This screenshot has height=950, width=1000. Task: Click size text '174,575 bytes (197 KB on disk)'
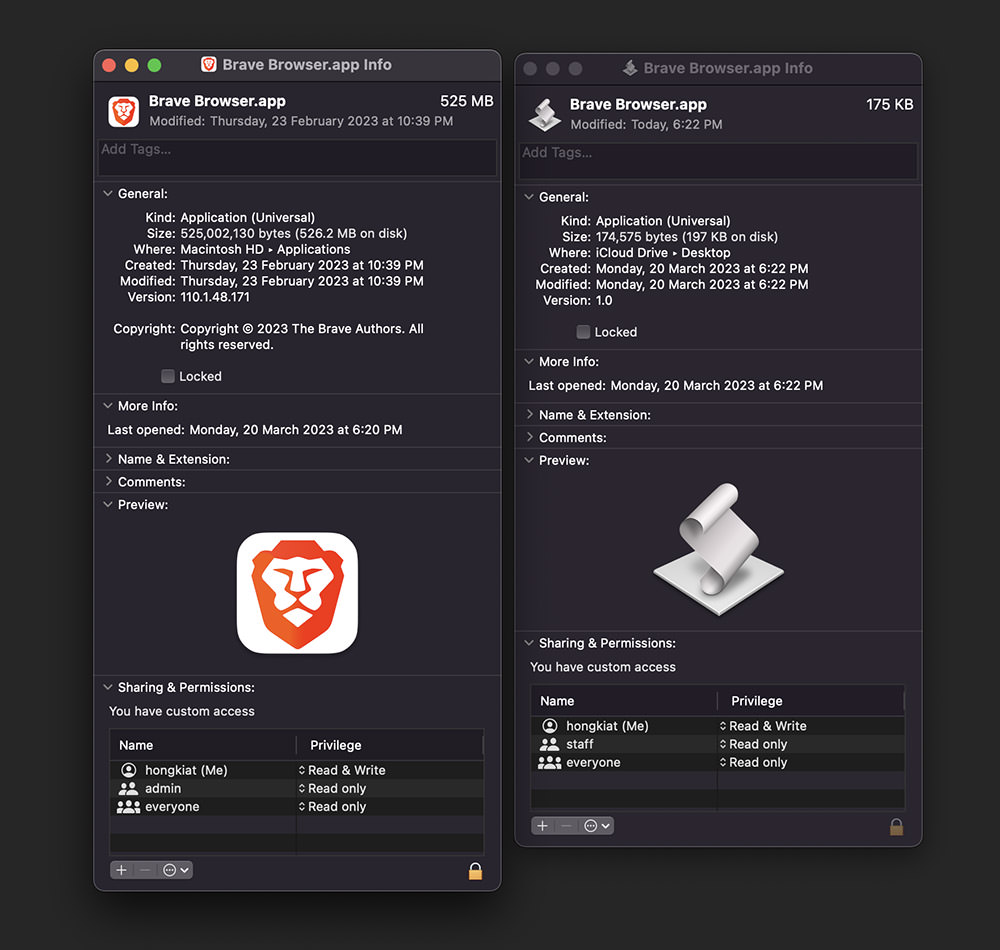click(687, 237)
